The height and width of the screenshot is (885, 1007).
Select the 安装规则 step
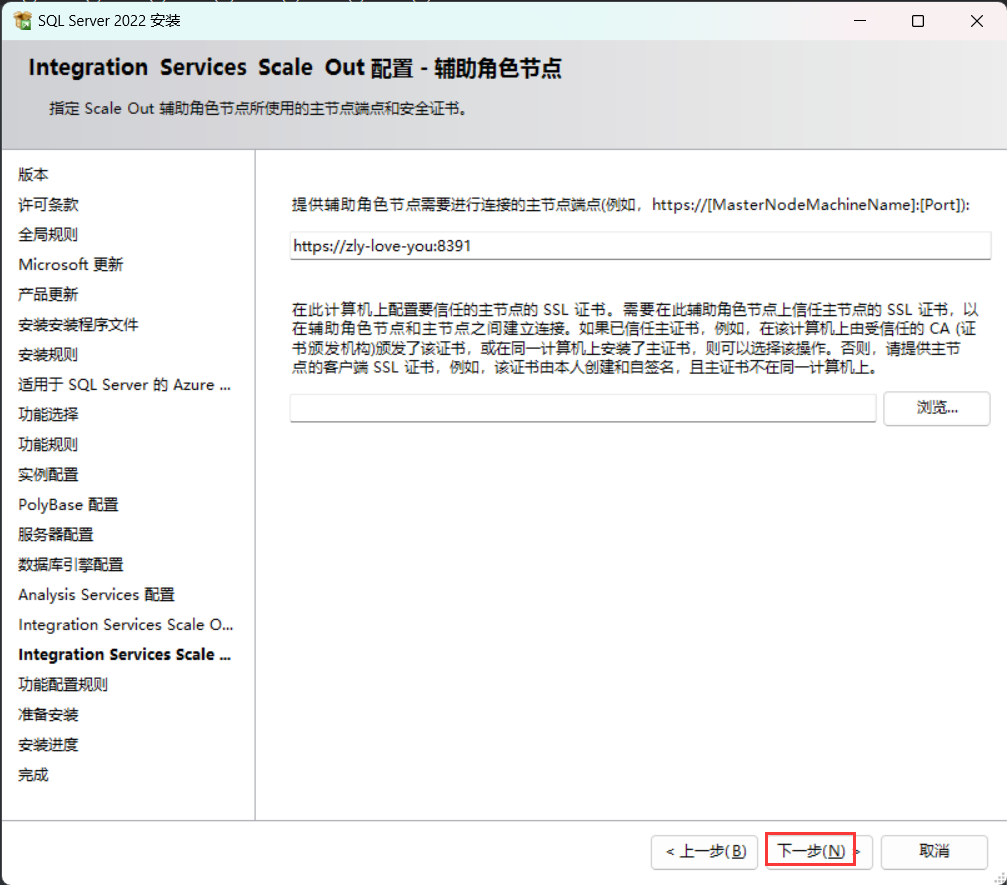pyautogui.click(x=48, y=355)
